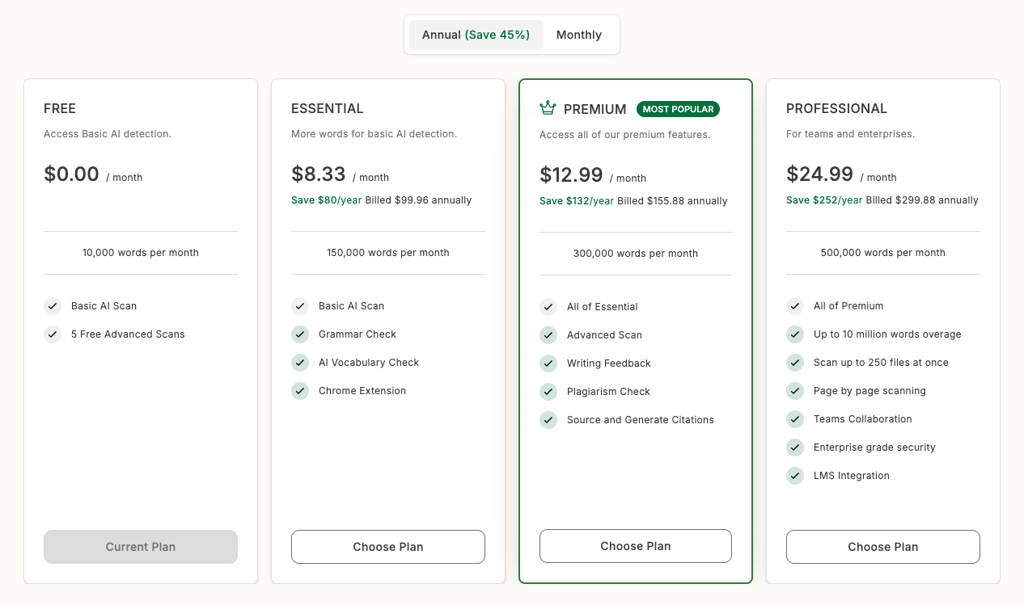This screenshot has width=1024, height=605.
Task: Click checkmark beside Chrome Extension
Action: coord(300,391)
